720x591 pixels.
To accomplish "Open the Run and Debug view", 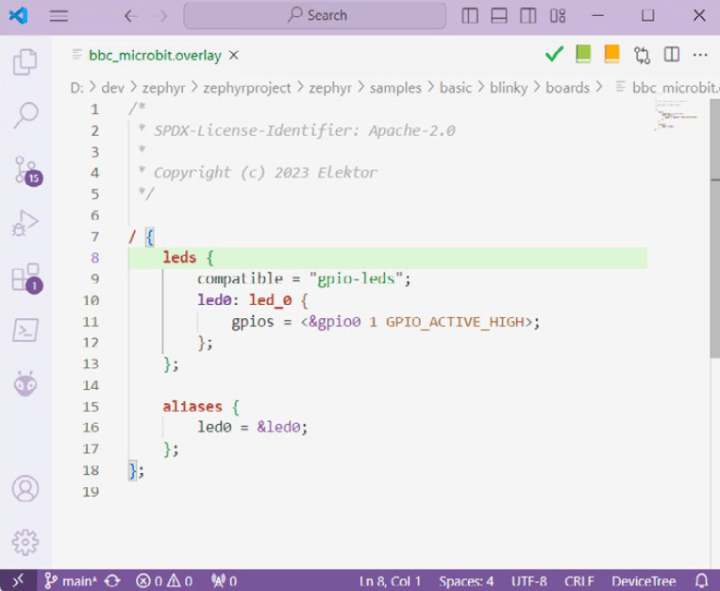I will coord(25,223).
